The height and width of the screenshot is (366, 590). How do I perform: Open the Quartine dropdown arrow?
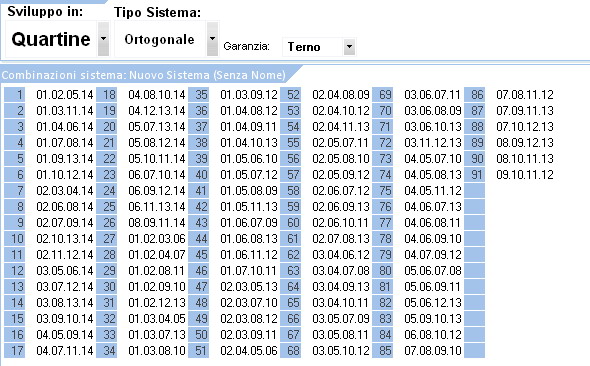(103, 39)
